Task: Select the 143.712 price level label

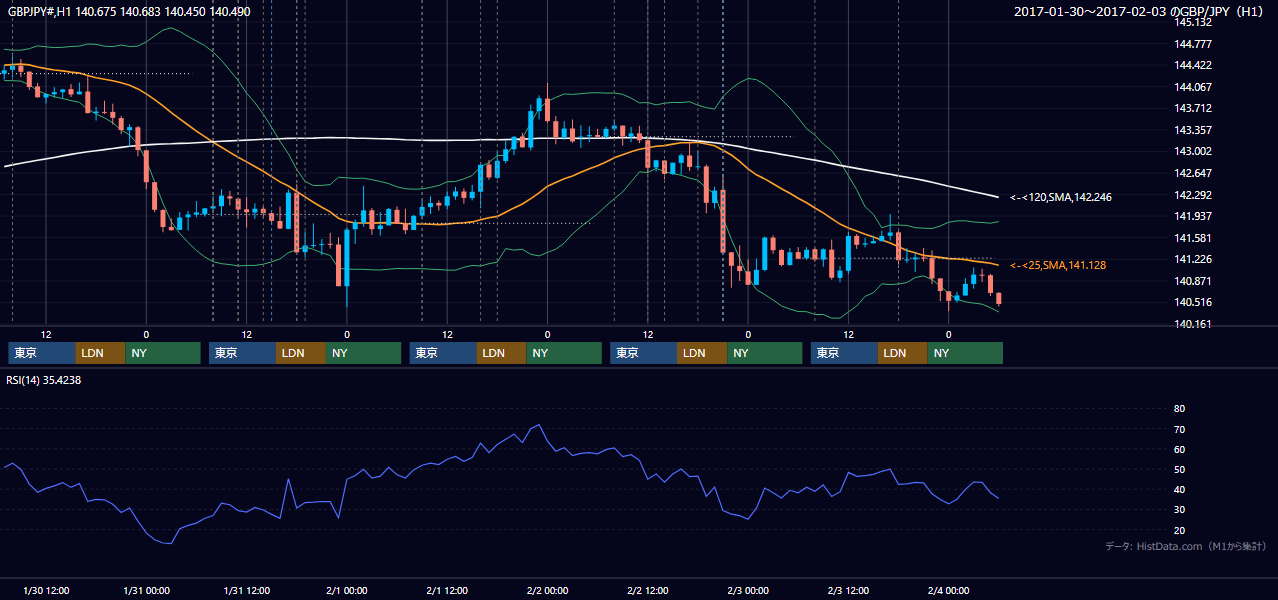Action: coord(1195,108)
